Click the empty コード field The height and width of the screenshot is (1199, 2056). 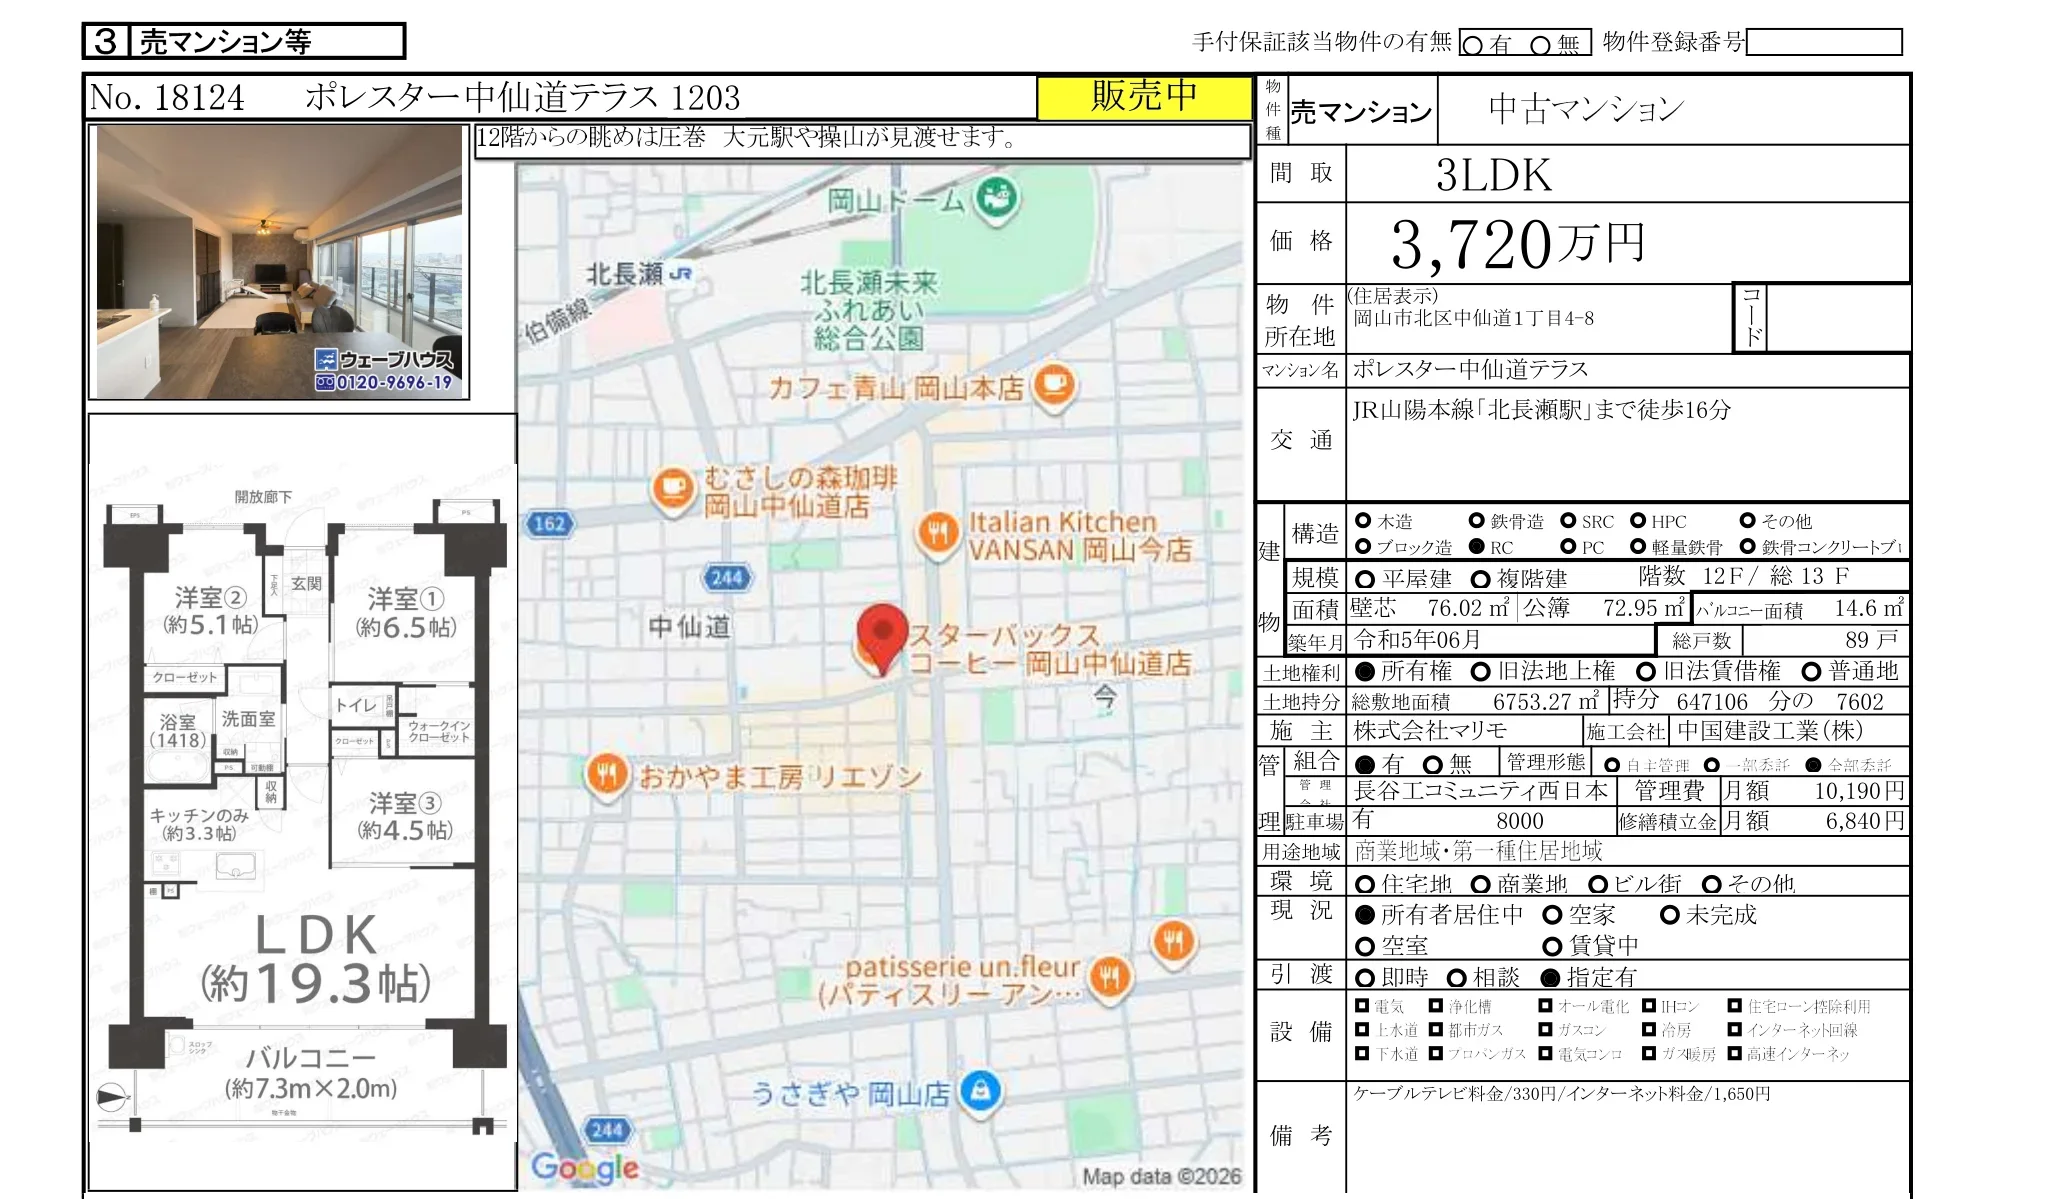pyautogui.click(x=1838, y=318)
